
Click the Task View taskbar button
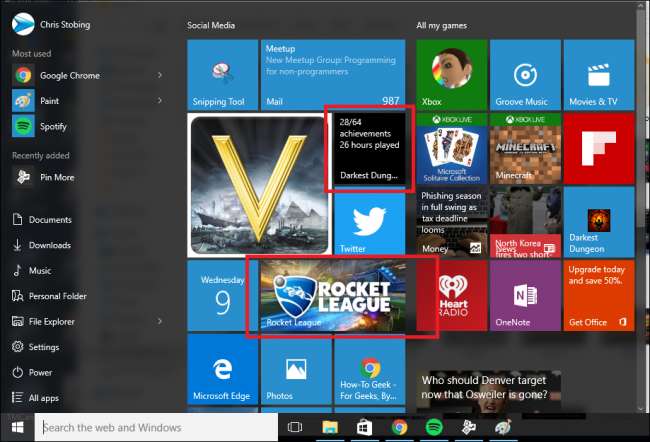tap(295, 427)
